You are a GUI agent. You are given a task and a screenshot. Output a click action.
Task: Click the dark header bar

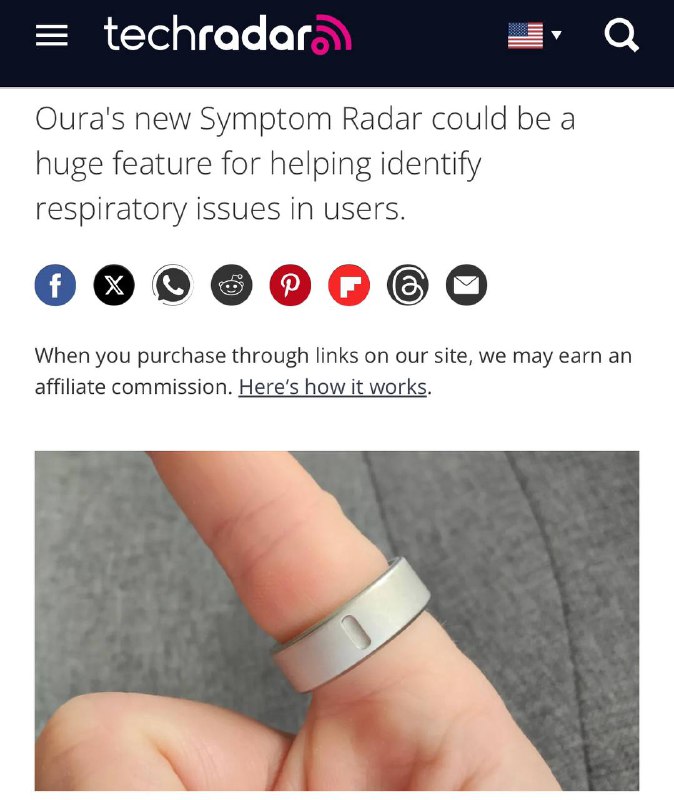(337, 43)
